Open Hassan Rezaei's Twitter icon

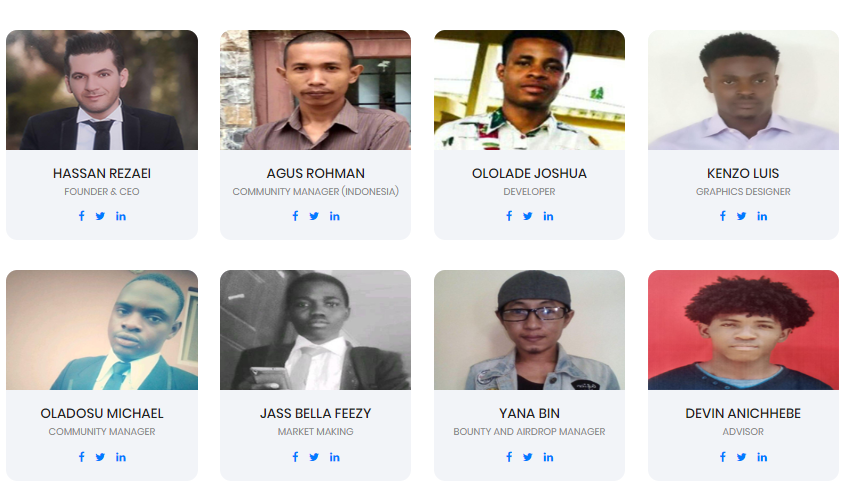(x=100, y=216)
